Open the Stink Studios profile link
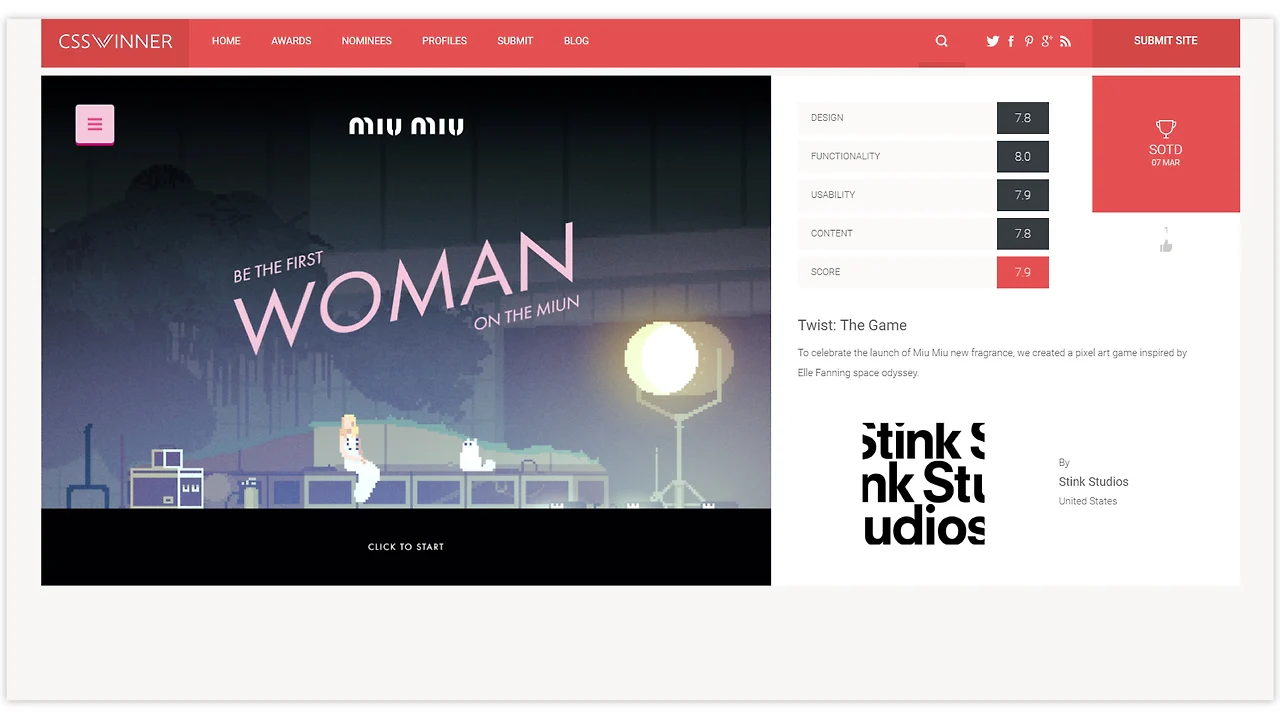The width and height of the screenshot is (1280, 719). click(x=1093, y=482)
